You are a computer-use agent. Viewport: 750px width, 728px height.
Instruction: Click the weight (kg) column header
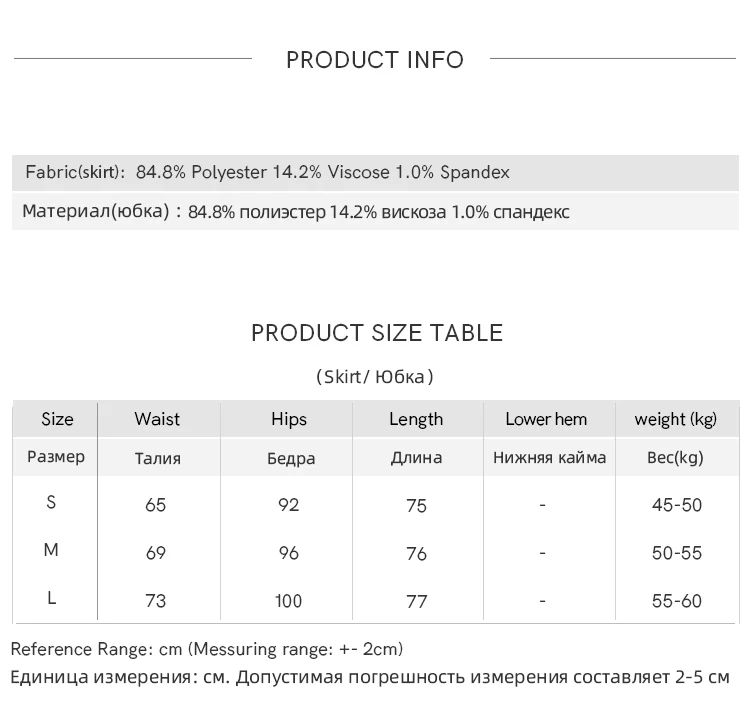[676, 419]
